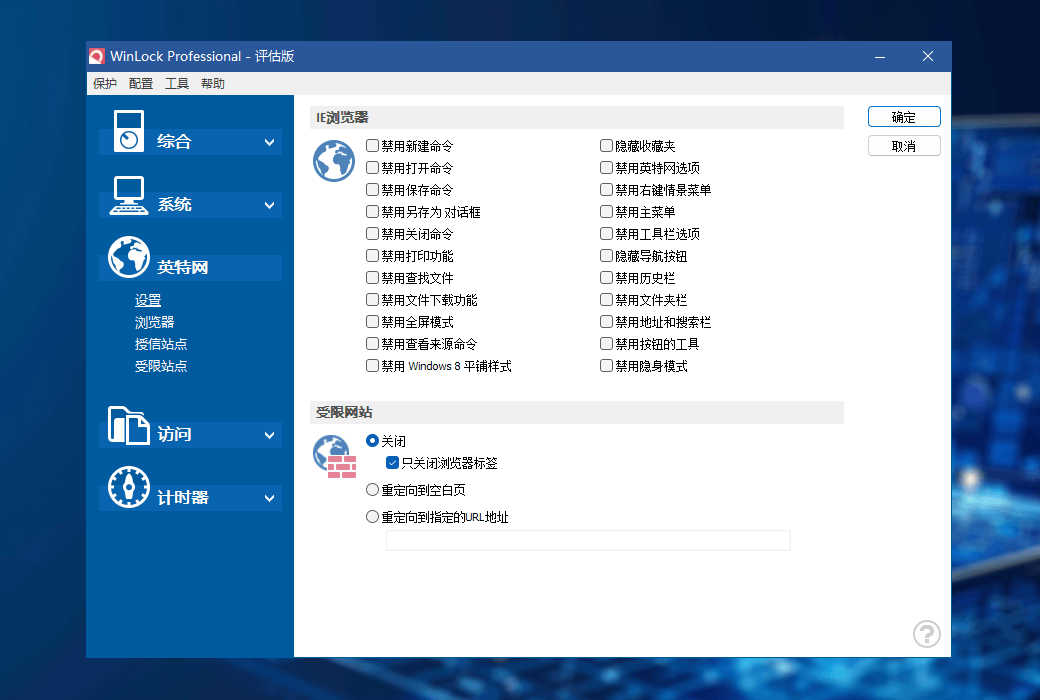
Task: Click the 计时器 compass icon
Action: pyautogui.click(x=129, y=487)
